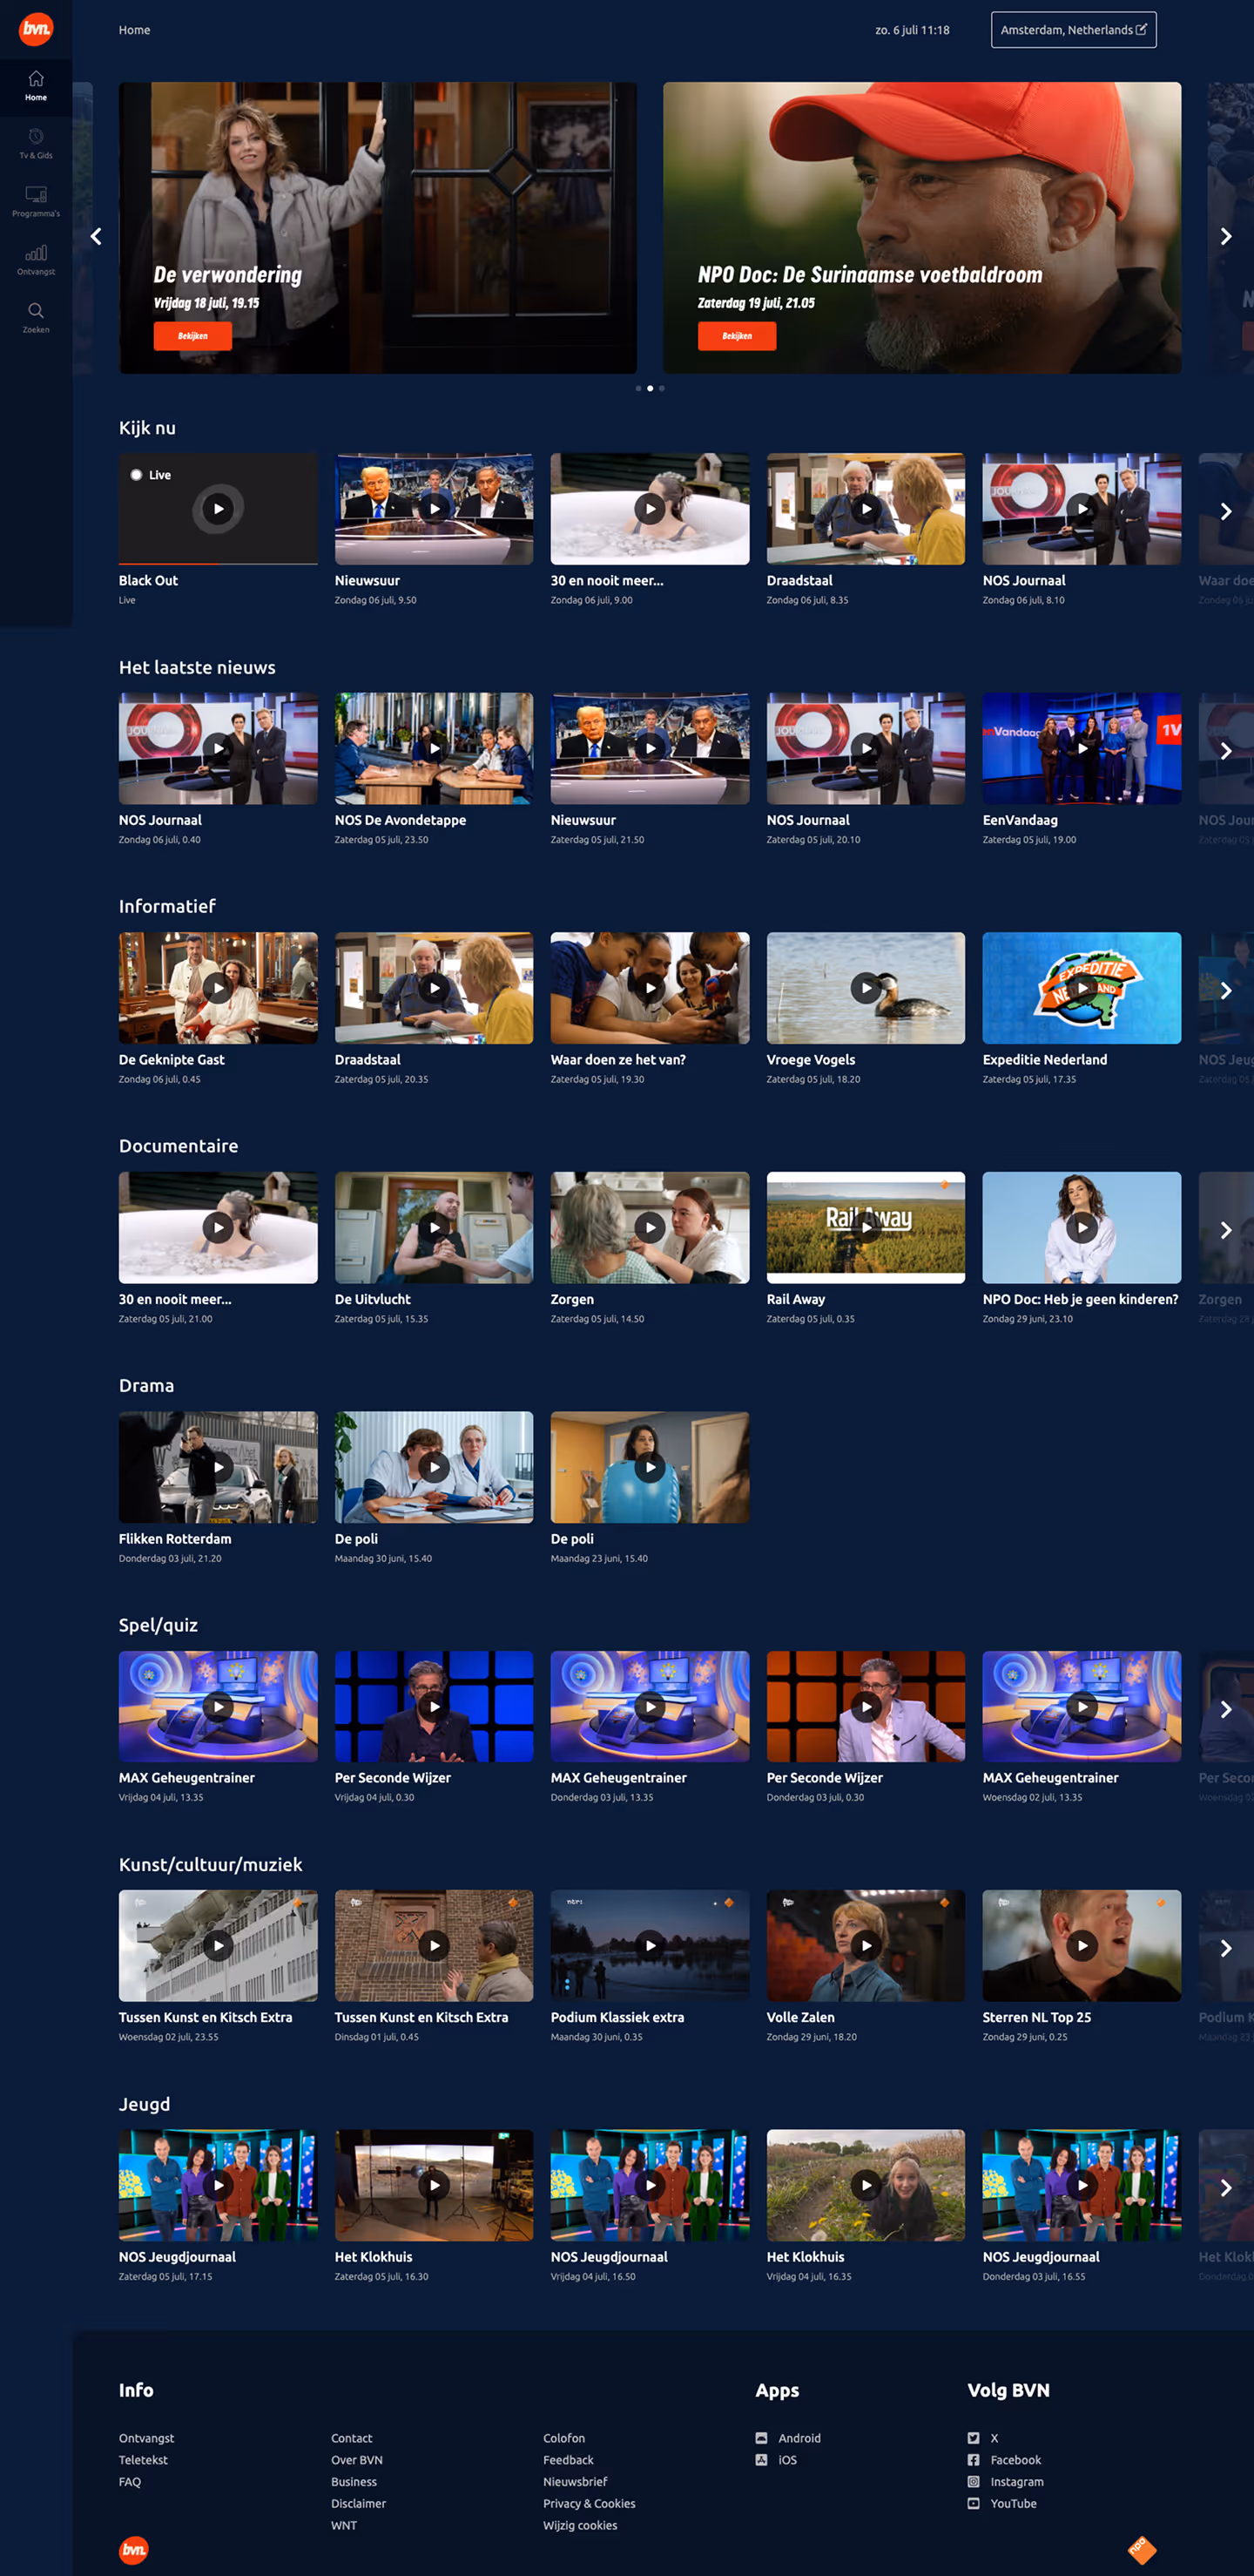The height and width of the screenshot is (2576, 1254).
Task: Select the first carousel dot
Action: (638, 388)
